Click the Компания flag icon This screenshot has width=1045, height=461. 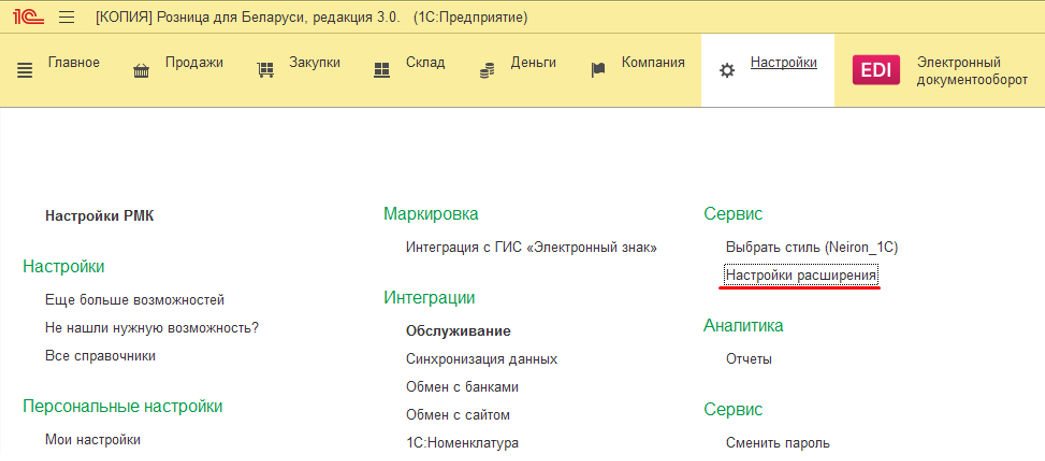(598, 70)
